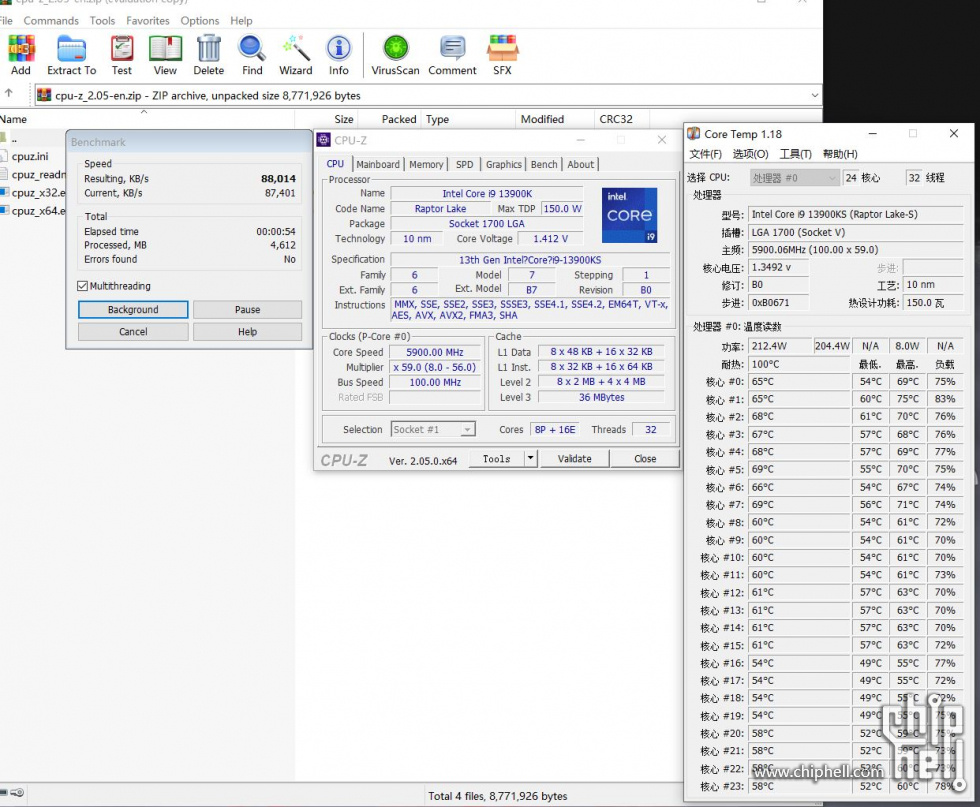Open the WinRAR Help menu
The height and width of the screenshot is (807, 980).
241,21
